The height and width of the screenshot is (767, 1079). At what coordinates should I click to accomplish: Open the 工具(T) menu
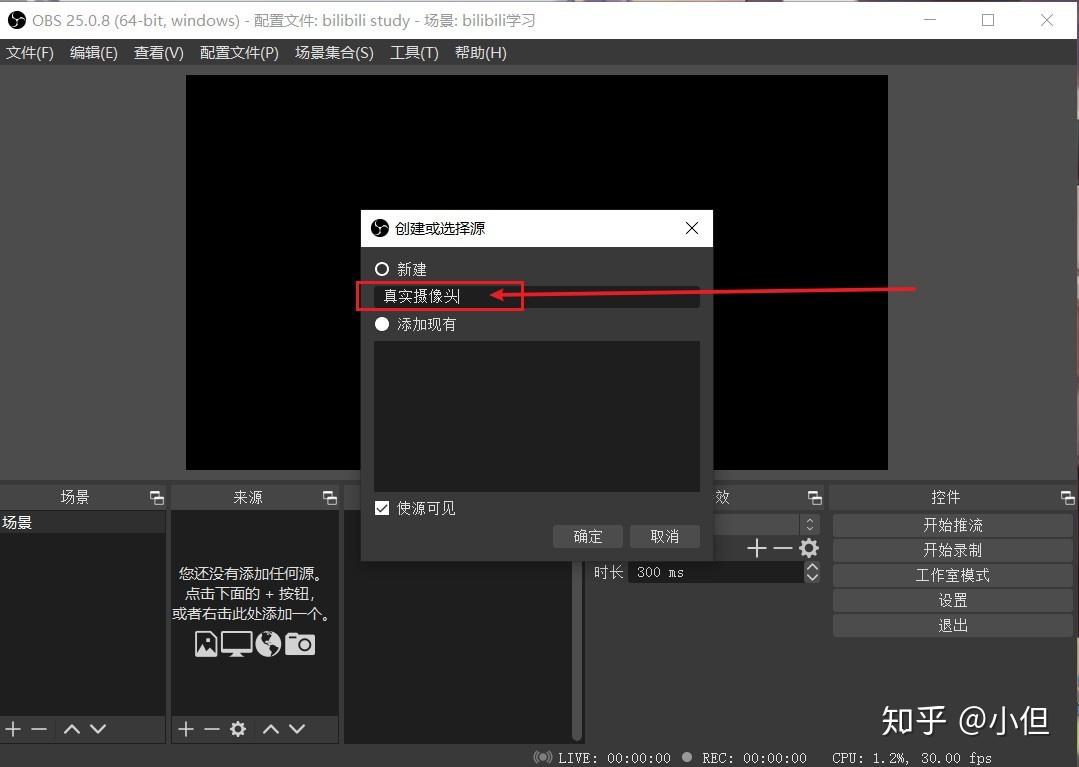pos(413,52)
